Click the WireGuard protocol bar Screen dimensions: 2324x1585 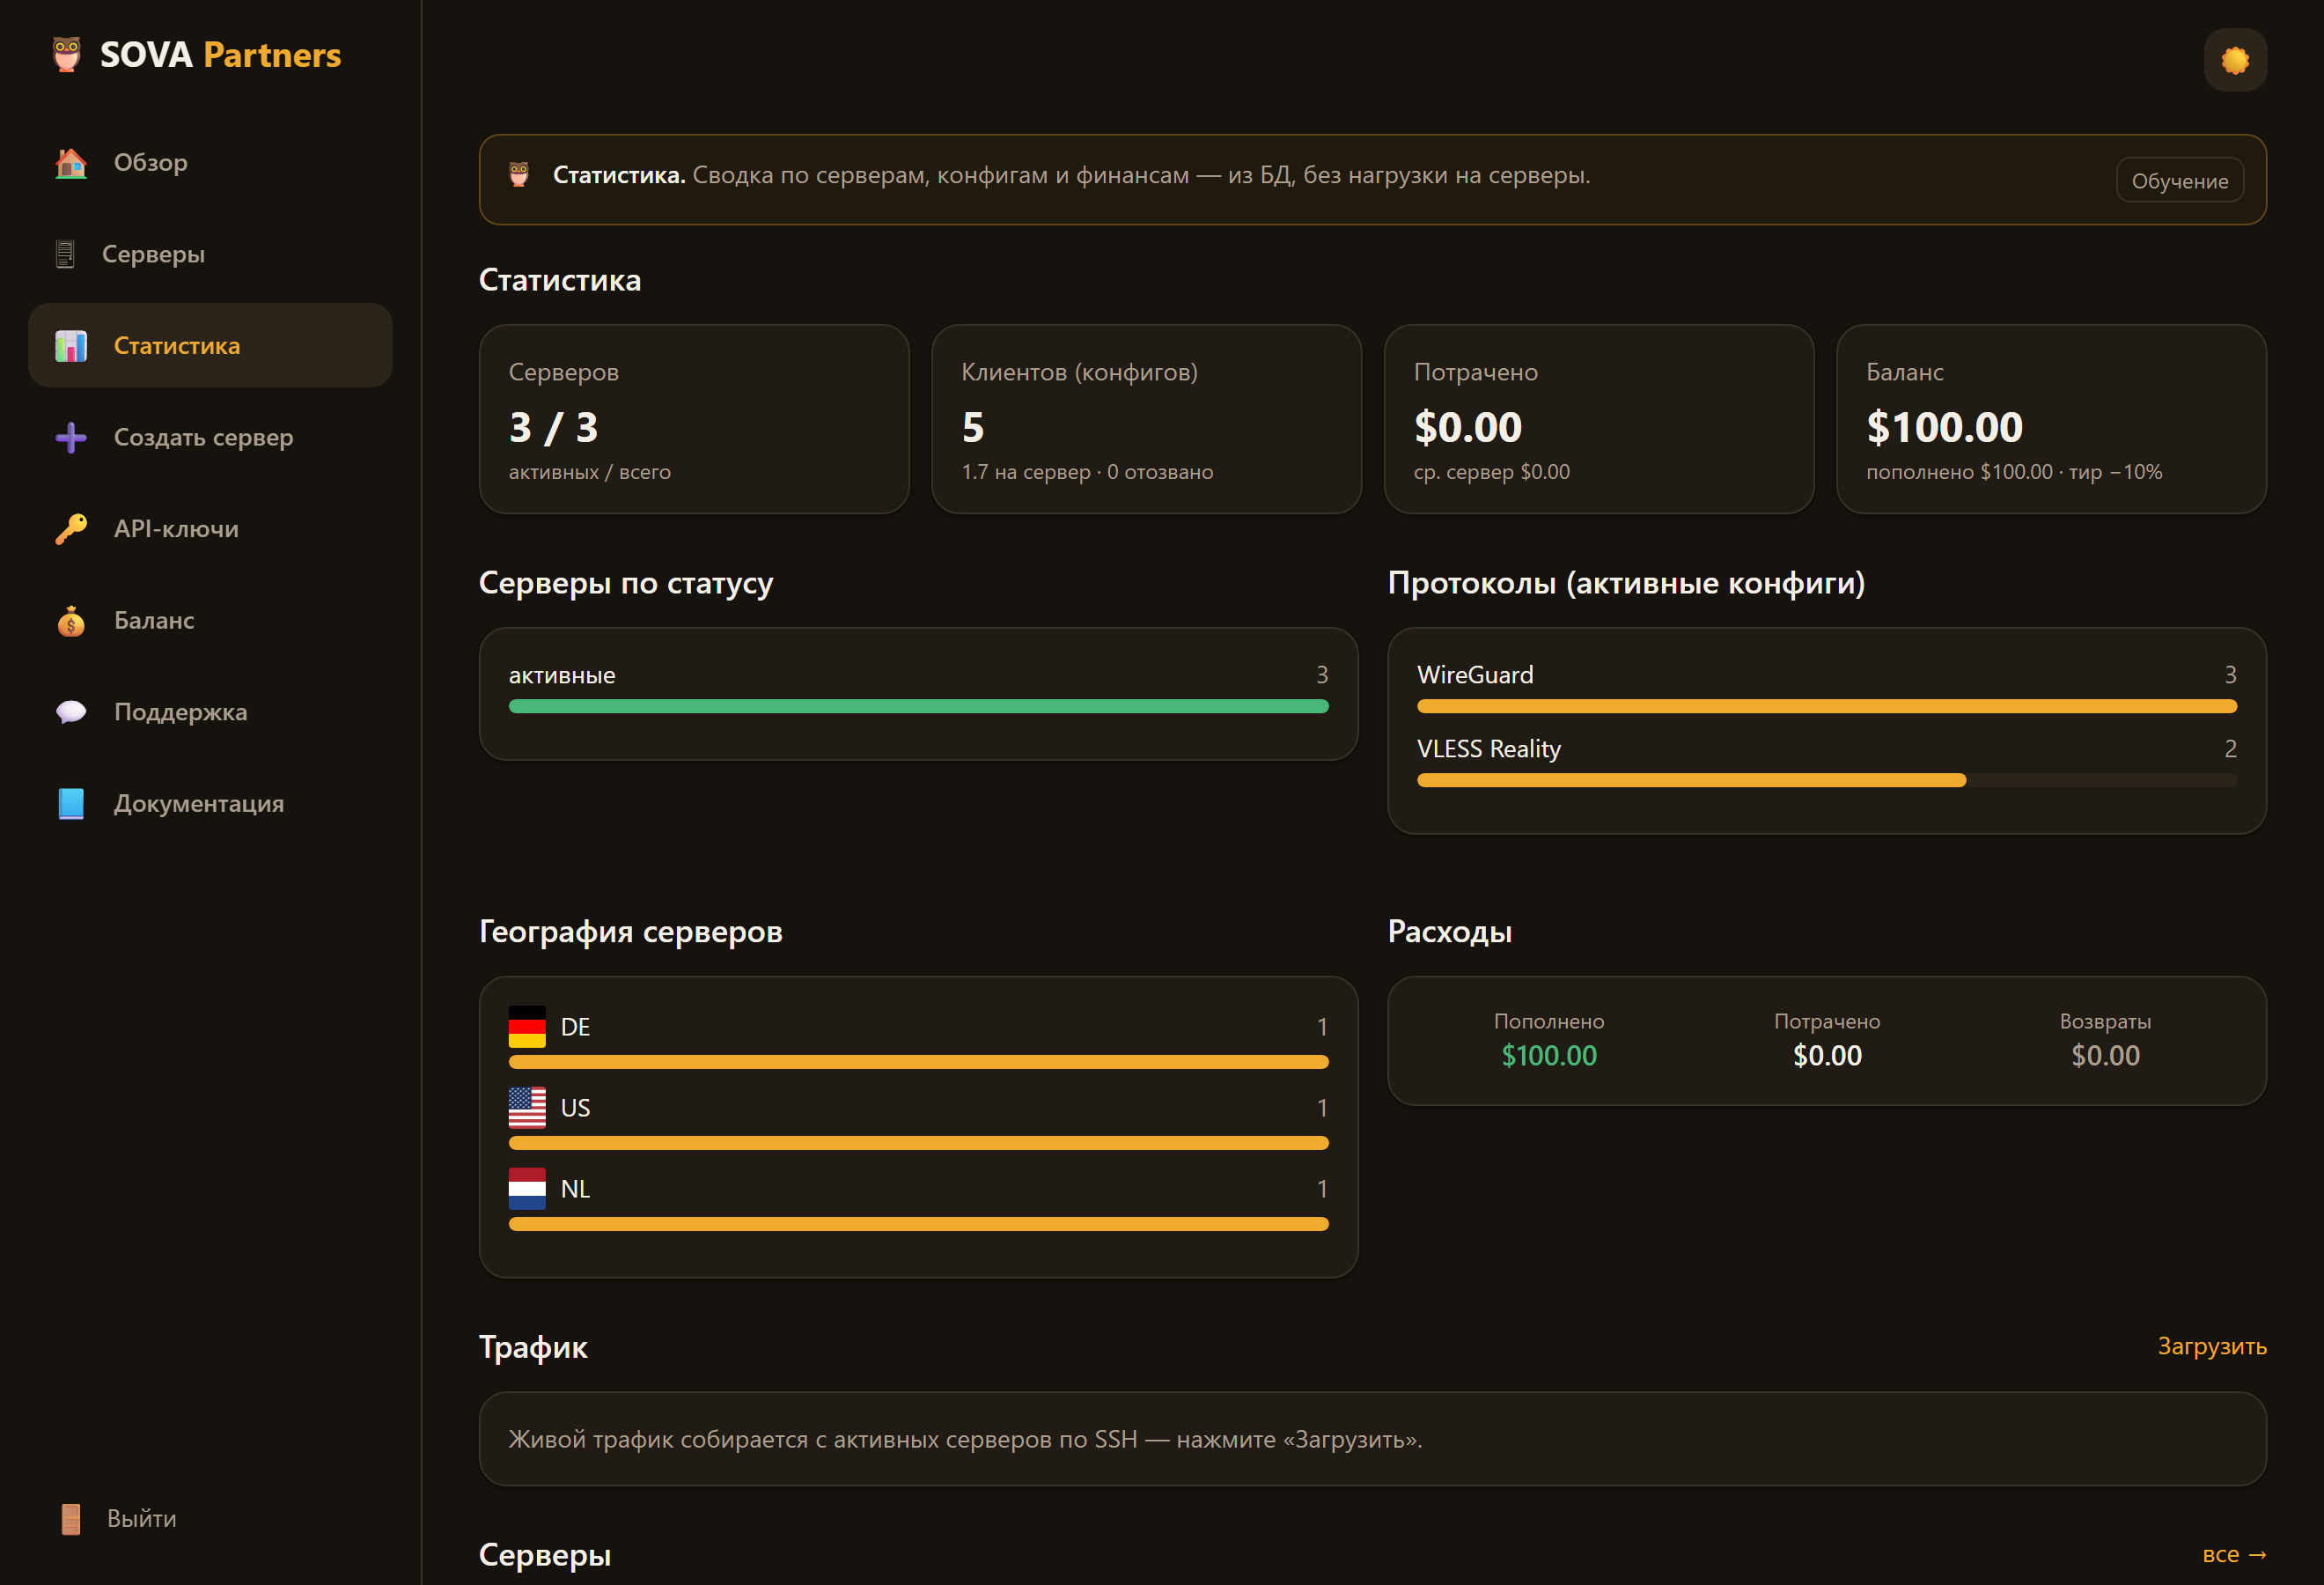1826,706
